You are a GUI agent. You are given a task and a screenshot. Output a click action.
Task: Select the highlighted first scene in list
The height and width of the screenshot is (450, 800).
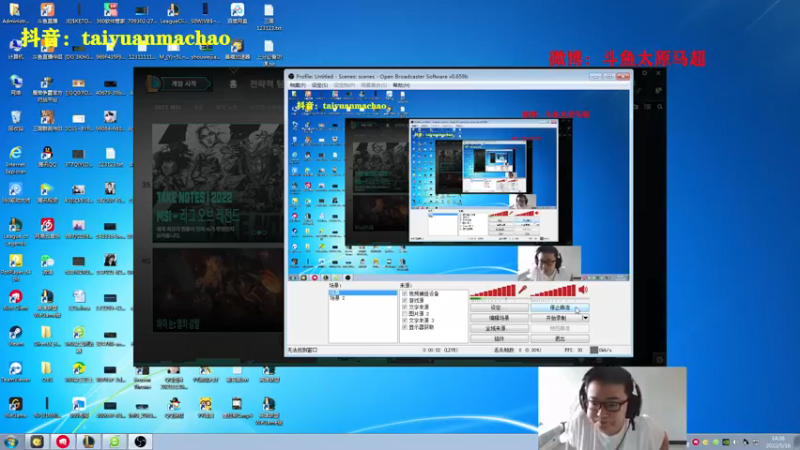coord(362,293)
